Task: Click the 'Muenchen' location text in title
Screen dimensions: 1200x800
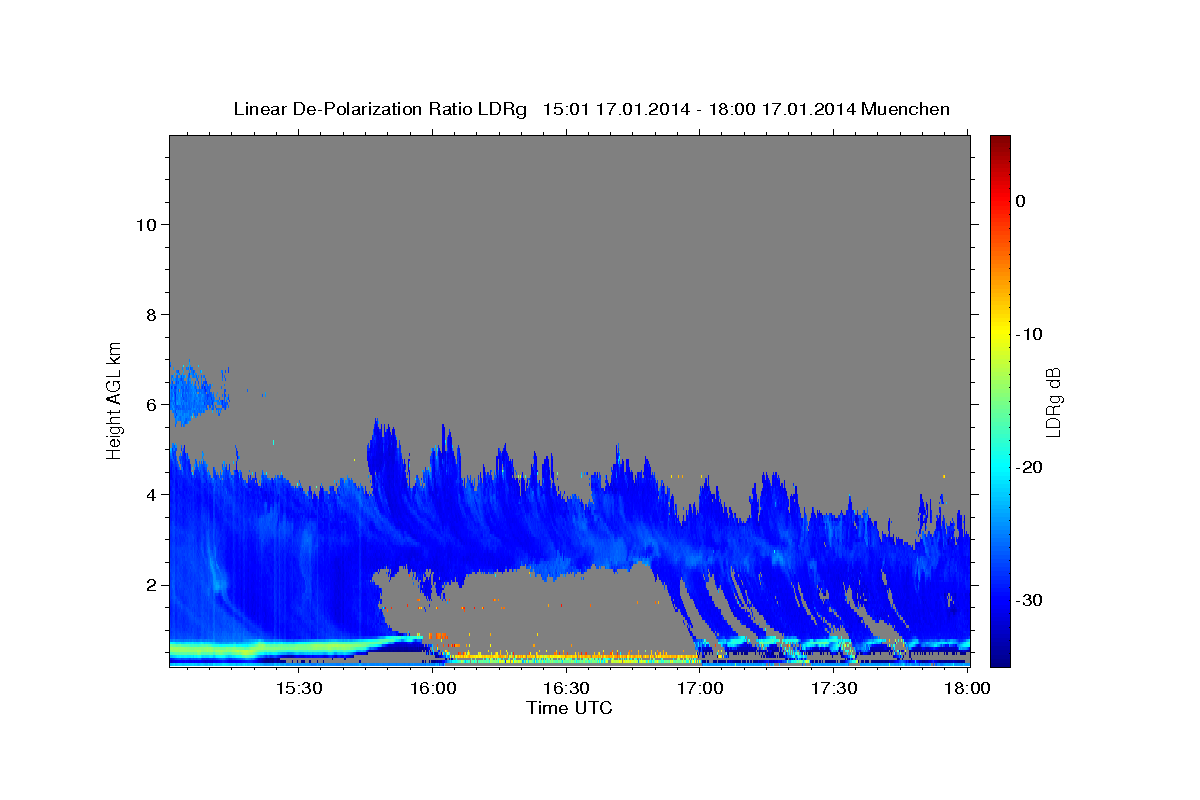Action: [x=908, y=109]
